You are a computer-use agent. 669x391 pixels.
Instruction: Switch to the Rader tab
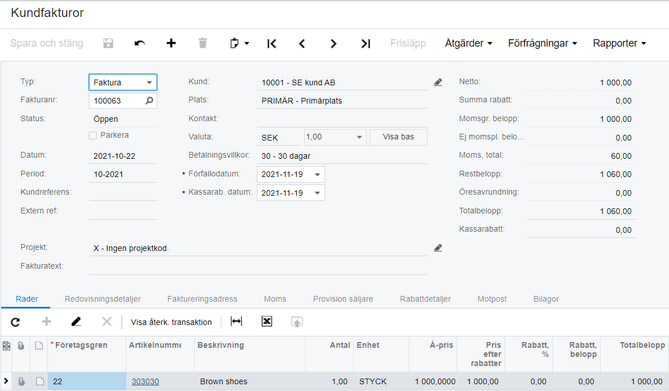[27, 299]
